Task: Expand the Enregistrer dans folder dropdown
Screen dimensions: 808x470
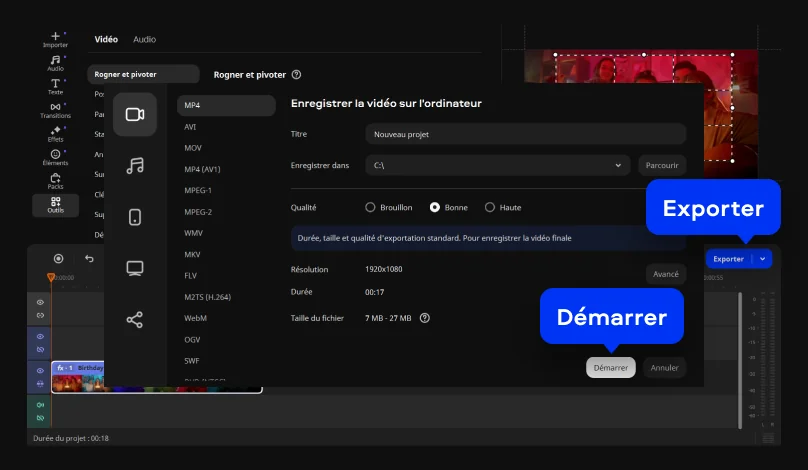Action: pyautogui.click(x=618, y=165)
